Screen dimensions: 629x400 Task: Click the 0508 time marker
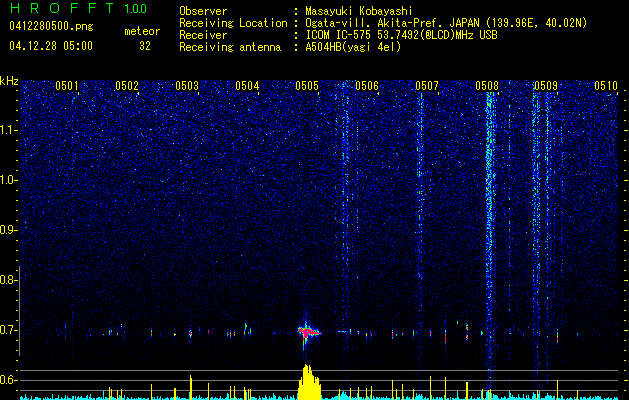click(487, 86)
